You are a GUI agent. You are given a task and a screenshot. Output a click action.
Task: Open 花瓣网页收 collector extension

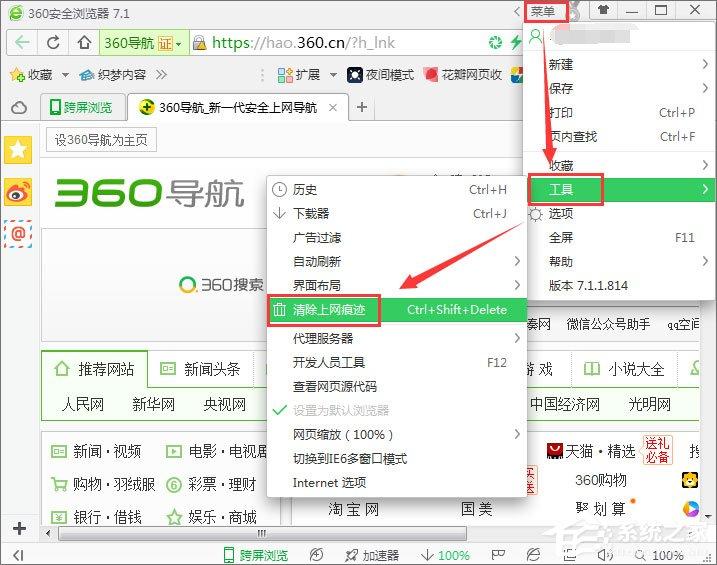463,75
